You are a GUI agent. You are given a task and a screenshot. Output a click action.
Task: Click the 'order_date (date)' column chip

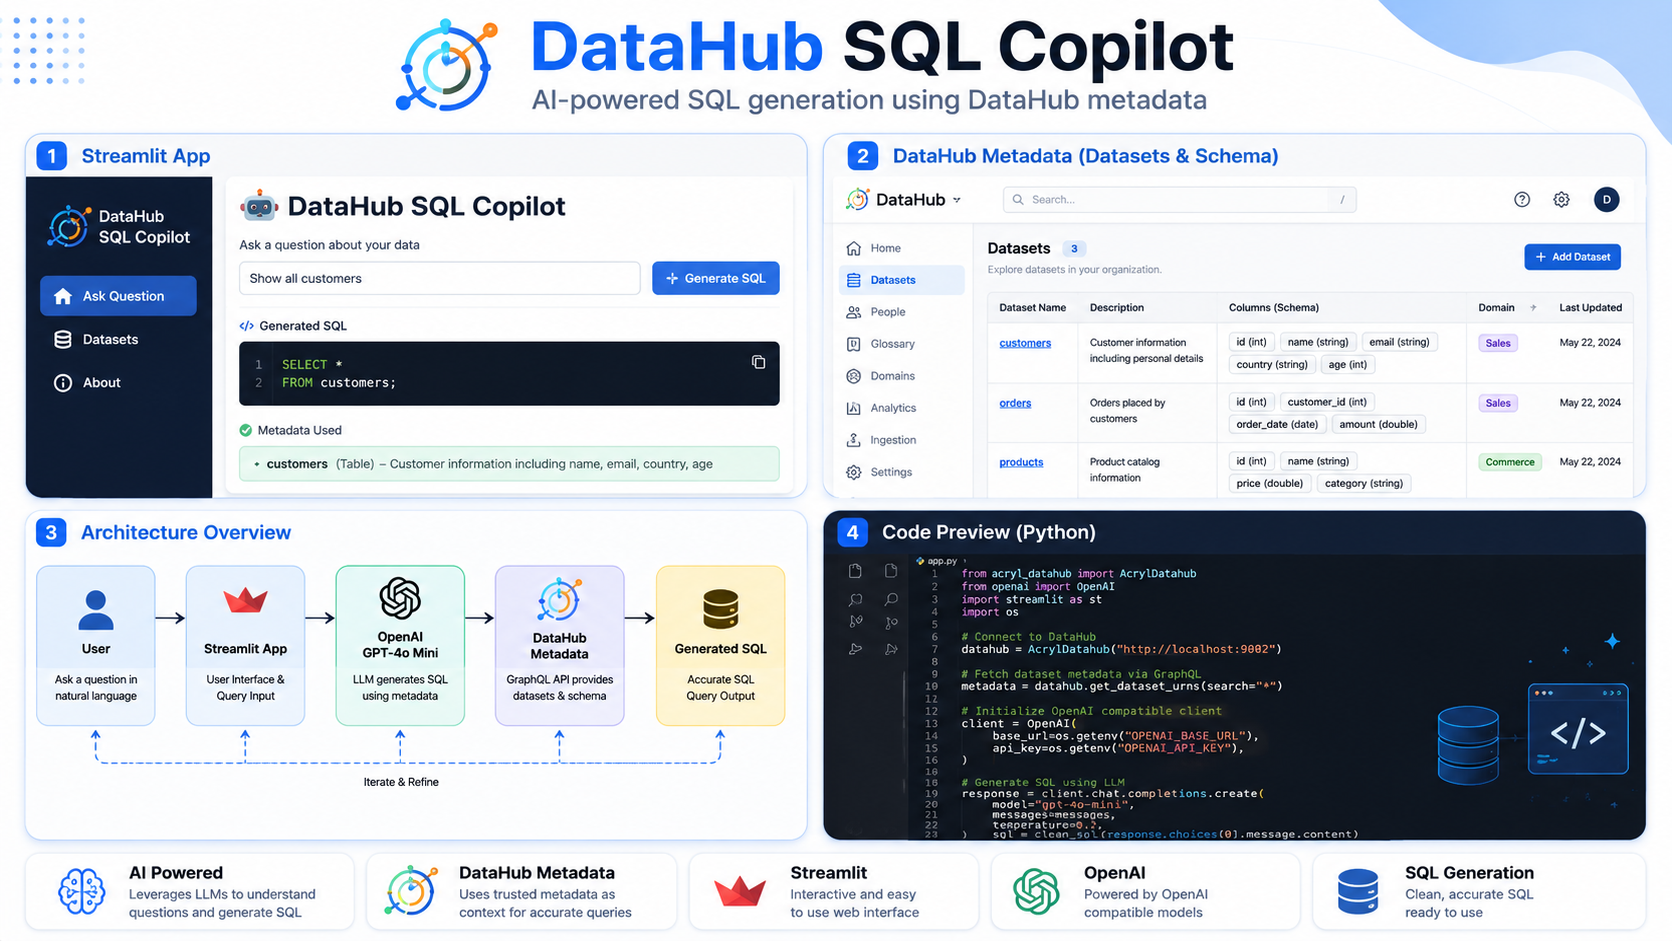(1277, 424)
